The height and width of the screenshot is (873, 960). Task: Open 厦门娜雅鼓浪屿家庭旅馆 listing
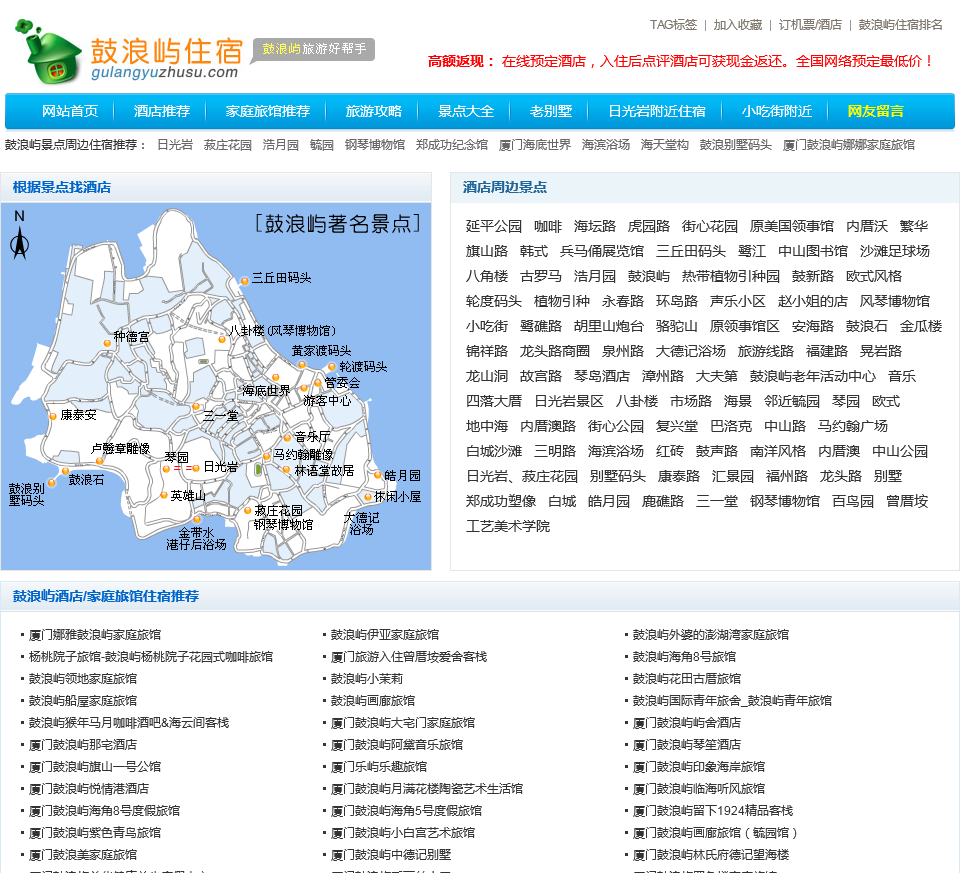pos(95,634)
